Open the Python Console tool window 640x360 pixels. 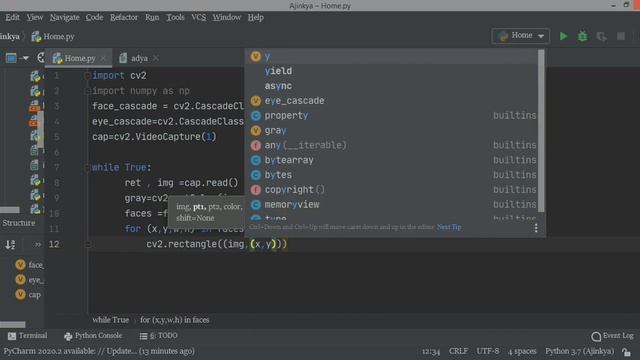click(93, 336)
